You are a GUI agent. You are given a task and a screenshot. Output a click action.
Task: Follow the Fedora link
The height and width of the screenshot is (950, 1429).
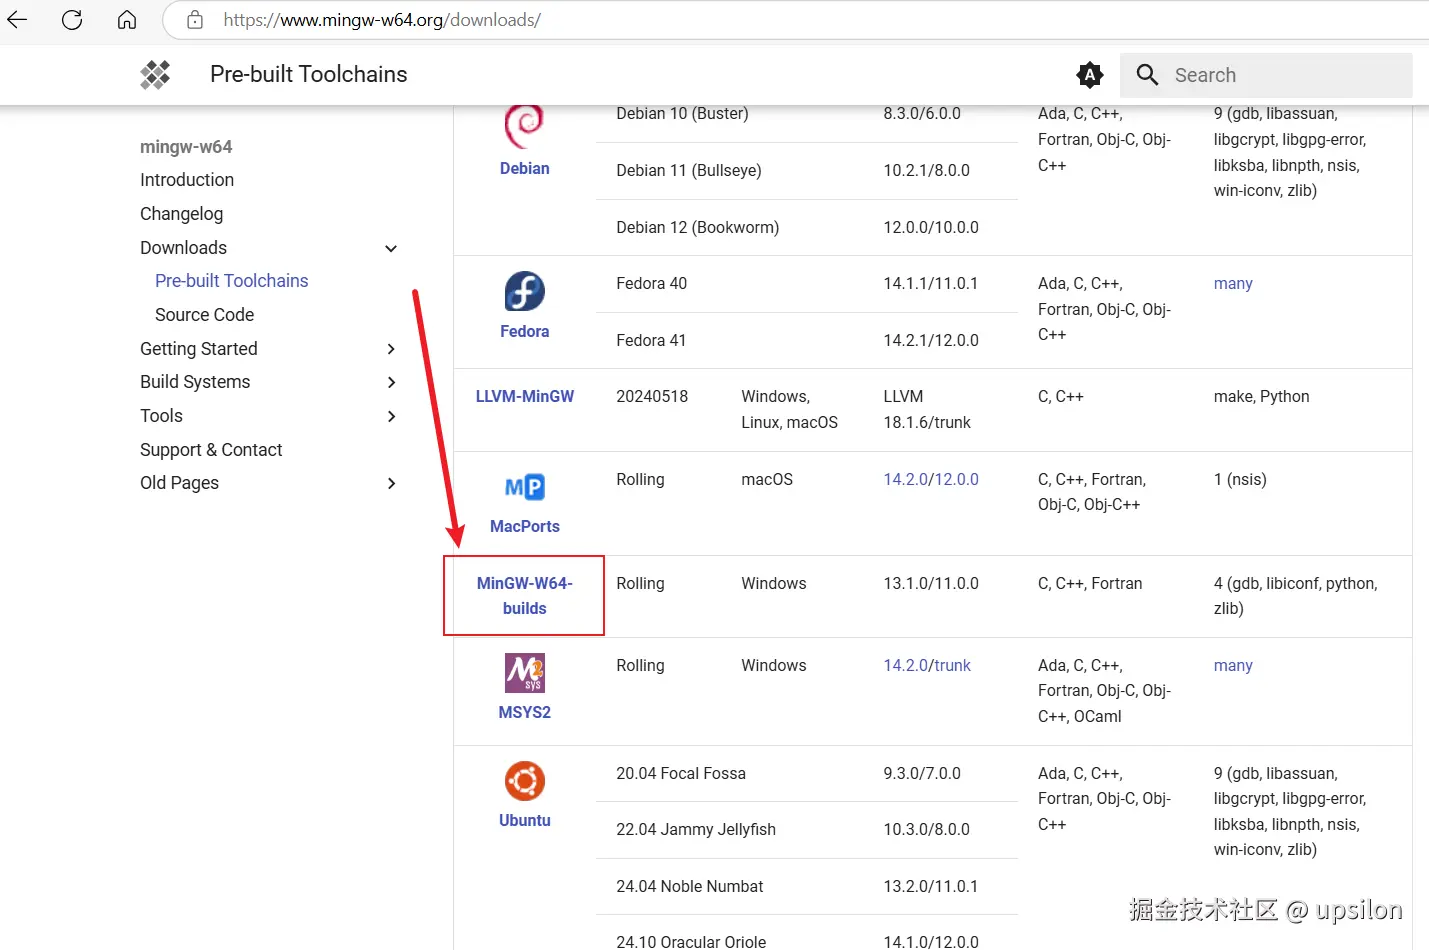pos(525,332)
